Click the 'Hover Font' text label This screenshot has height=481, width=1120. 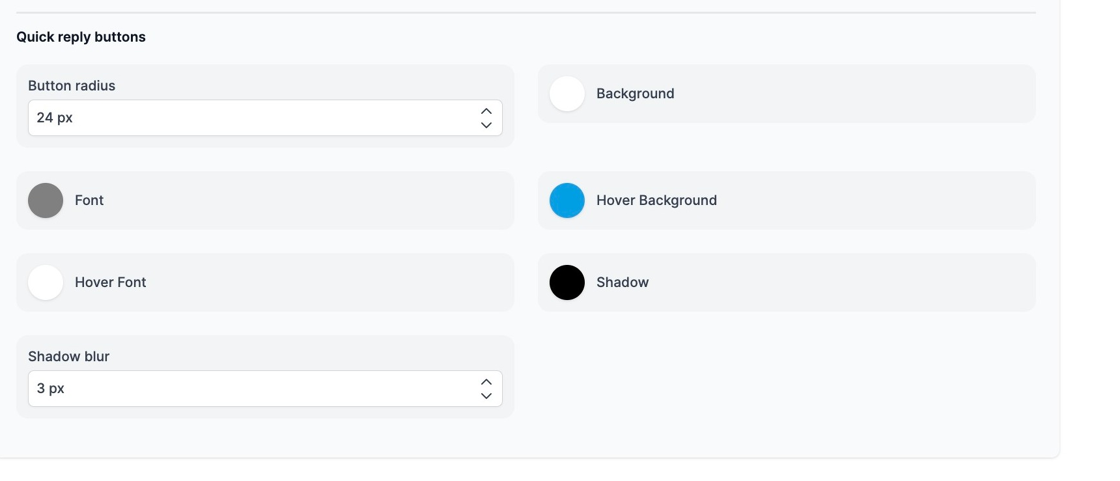110,283
